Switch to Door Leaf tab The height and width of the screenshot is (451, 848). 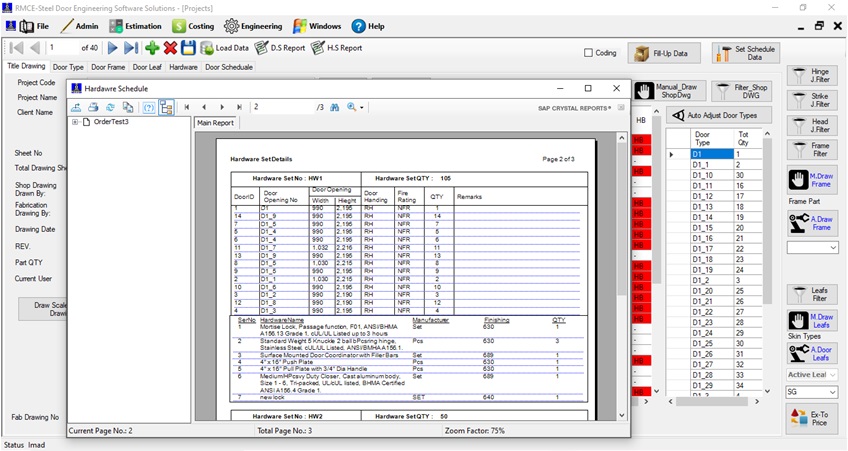(147, 67)
